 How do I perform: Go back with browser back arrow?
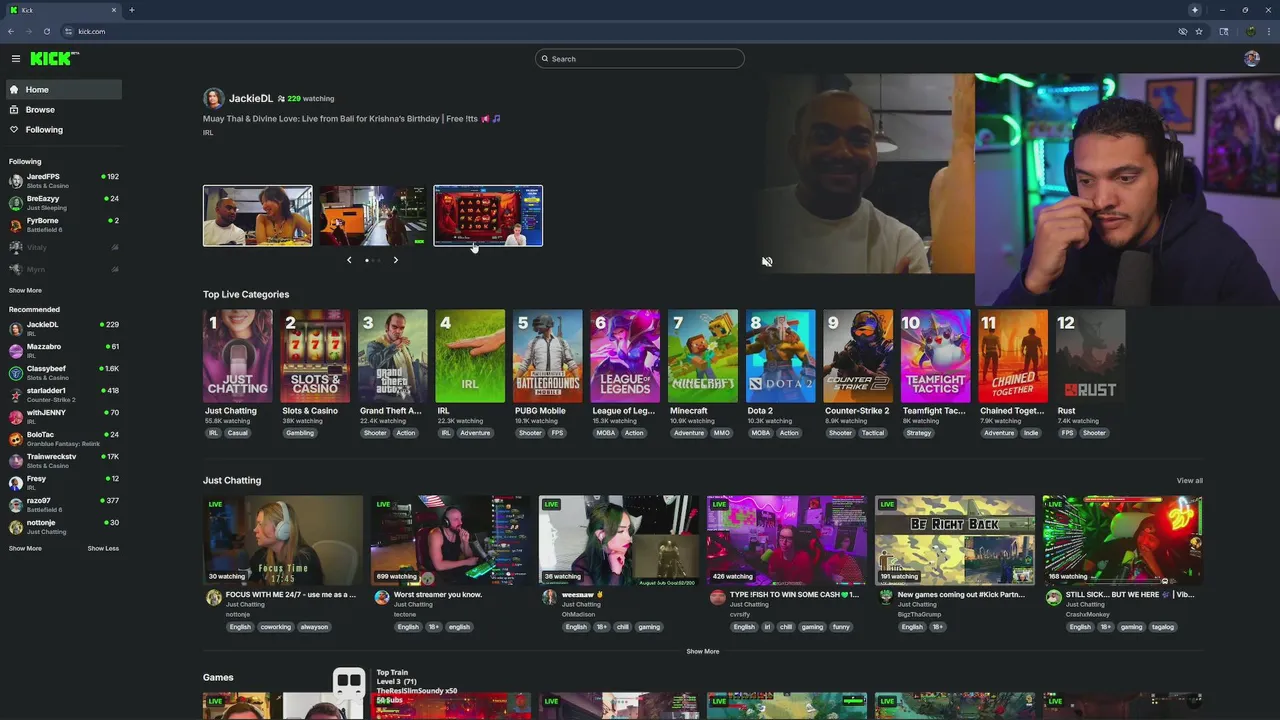11,31
